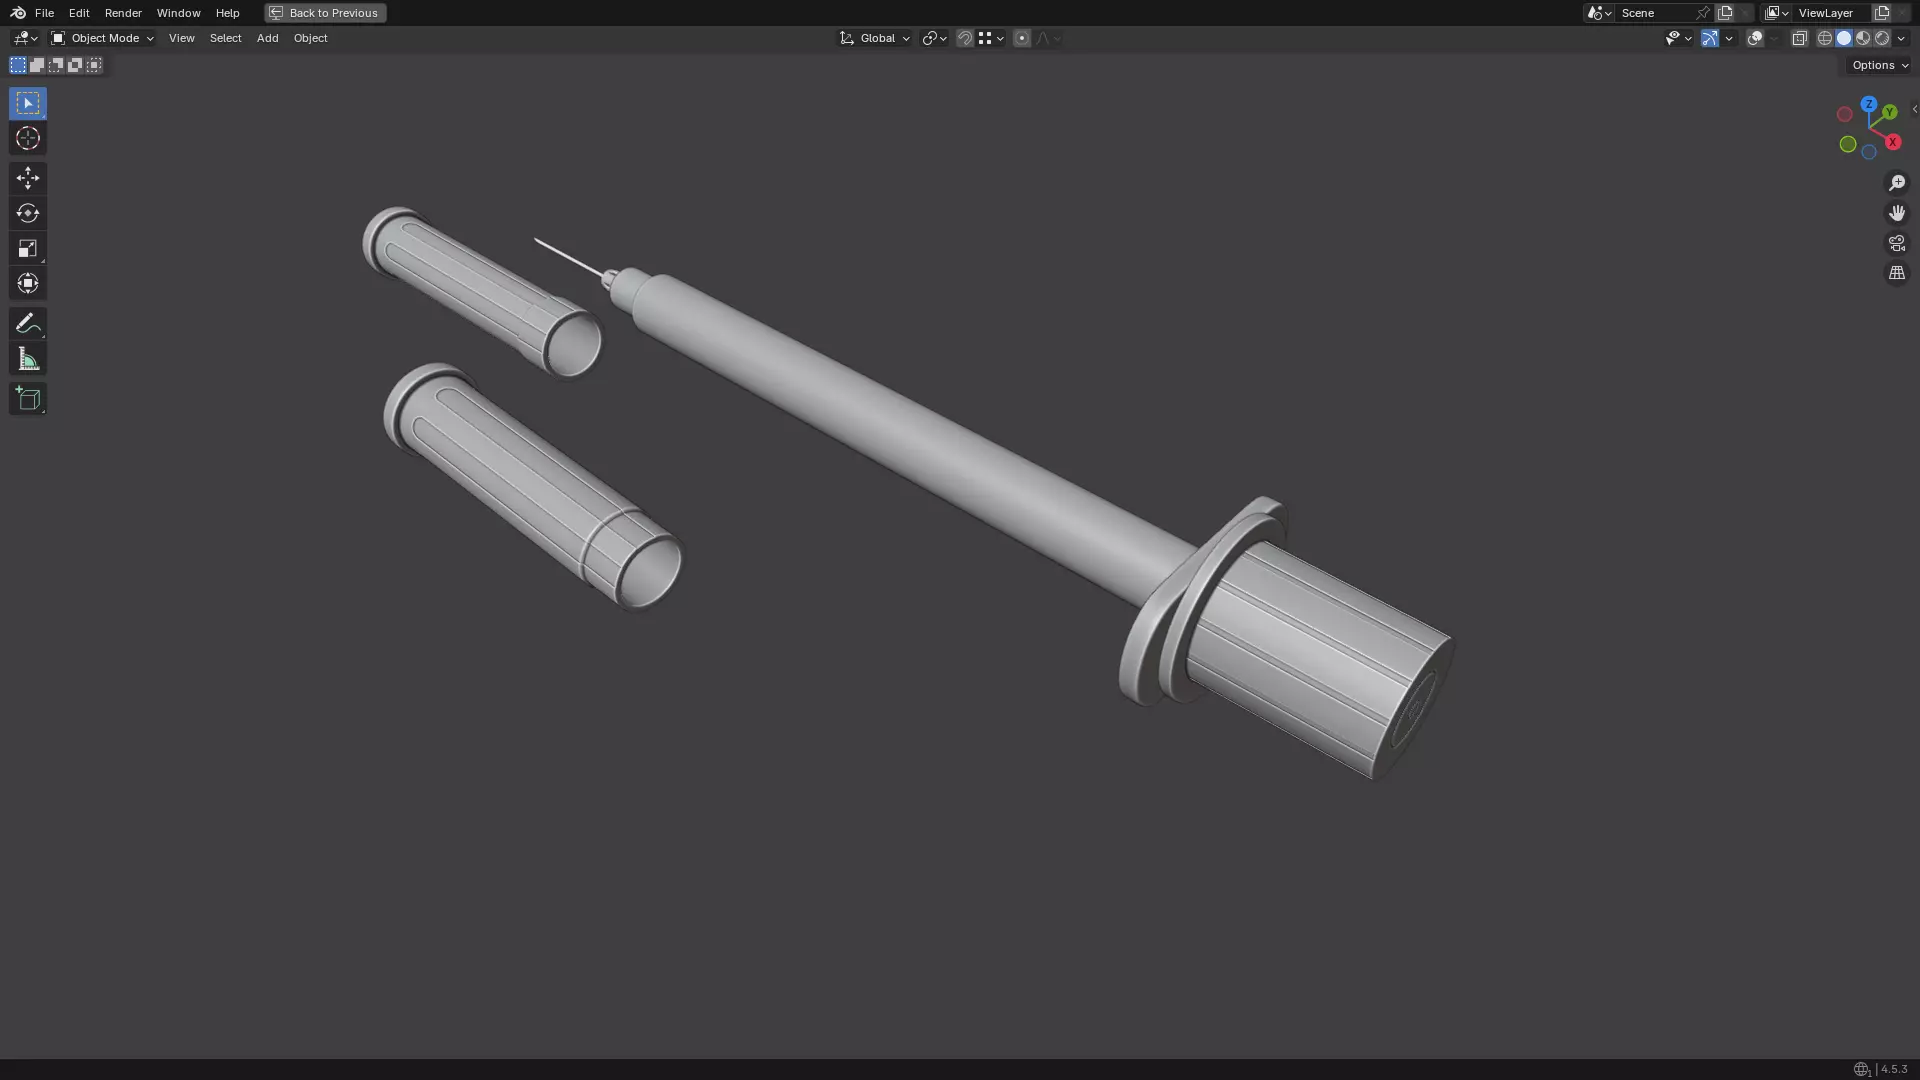
Task: Select the Annotate pencil tool
Action: click(x=28, y=323)
